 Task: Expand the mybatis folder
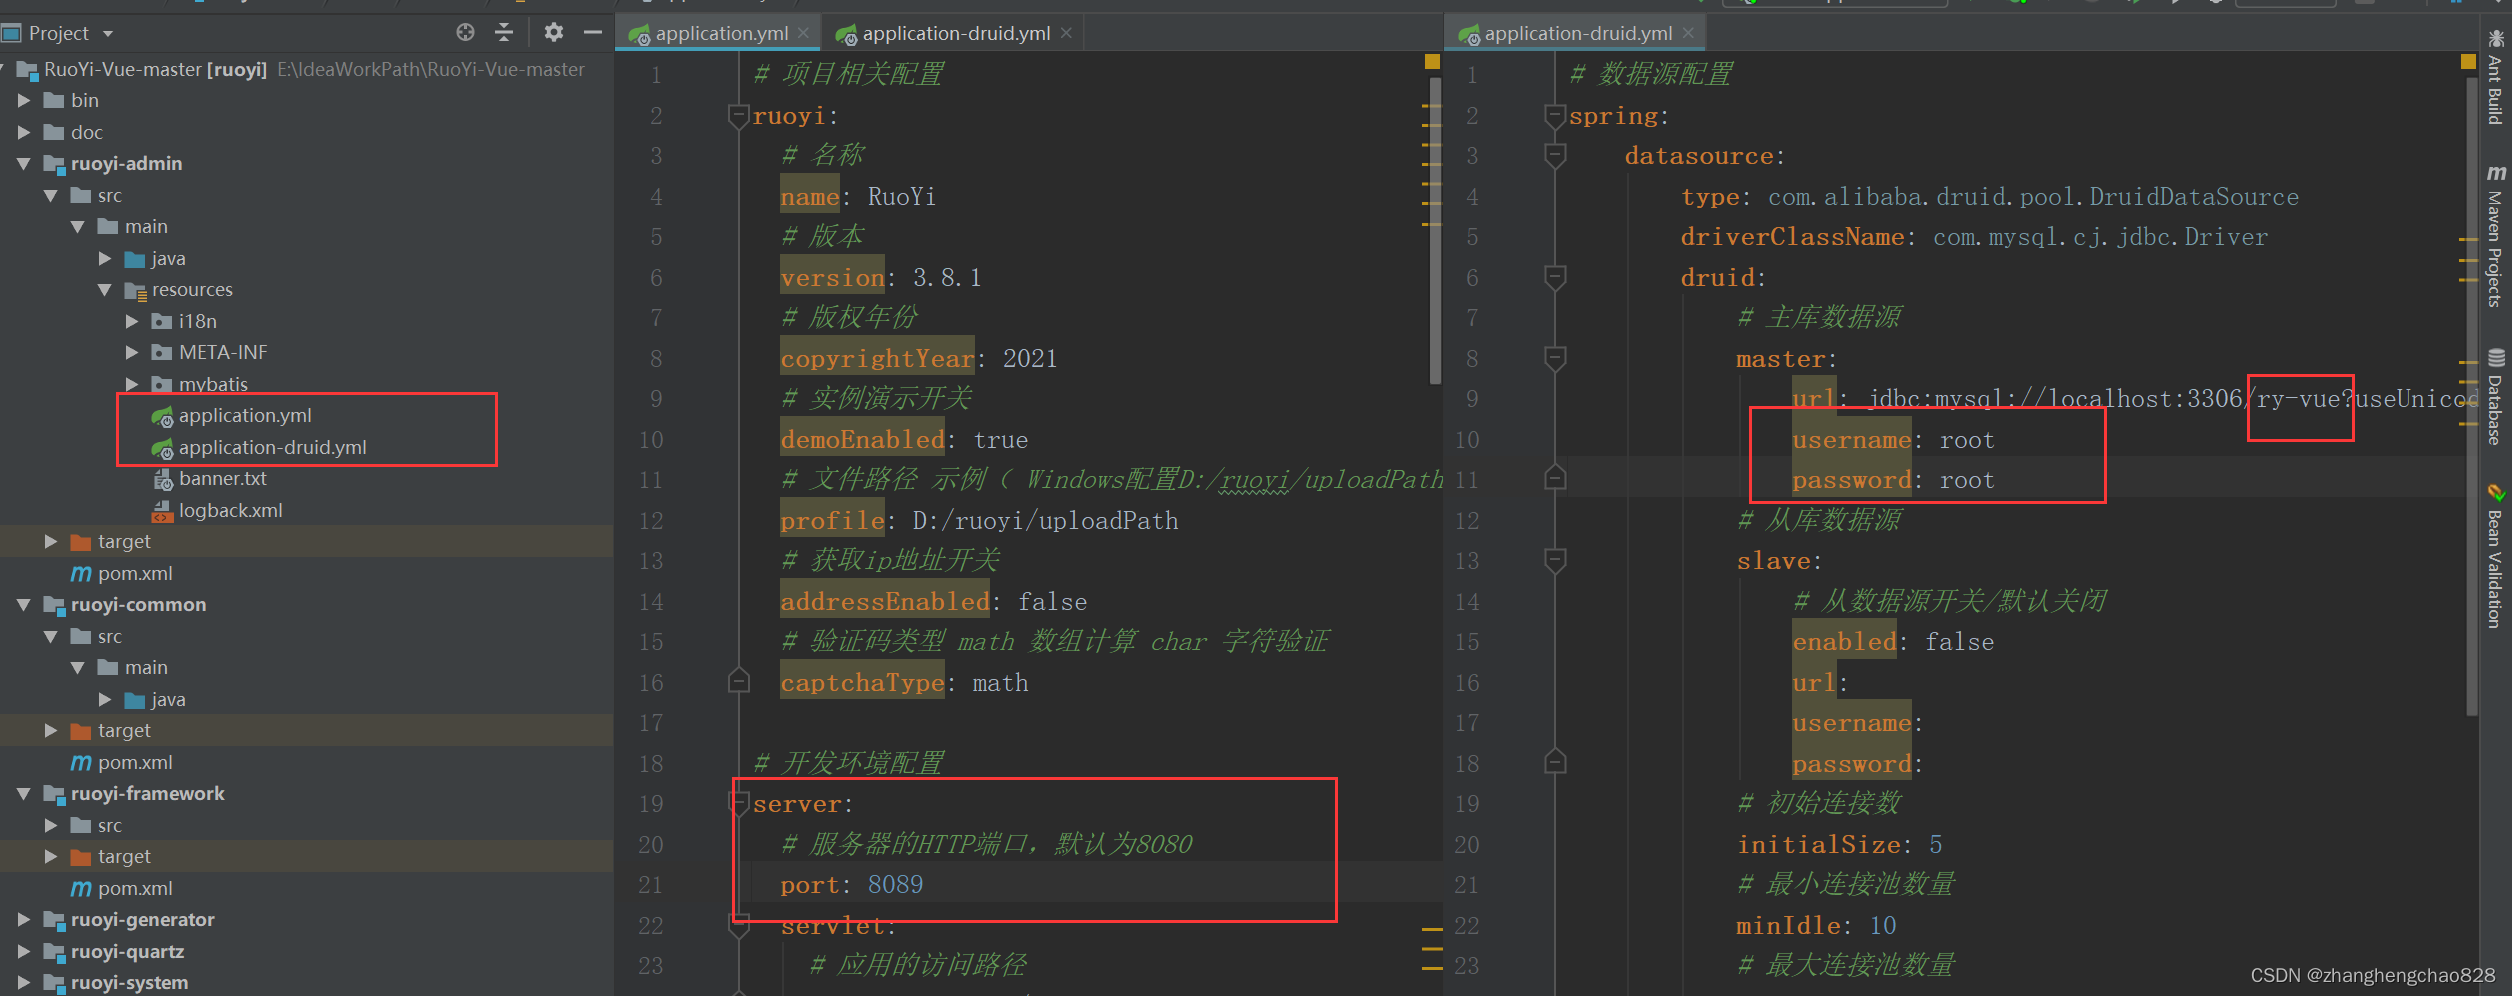point(132,384)
